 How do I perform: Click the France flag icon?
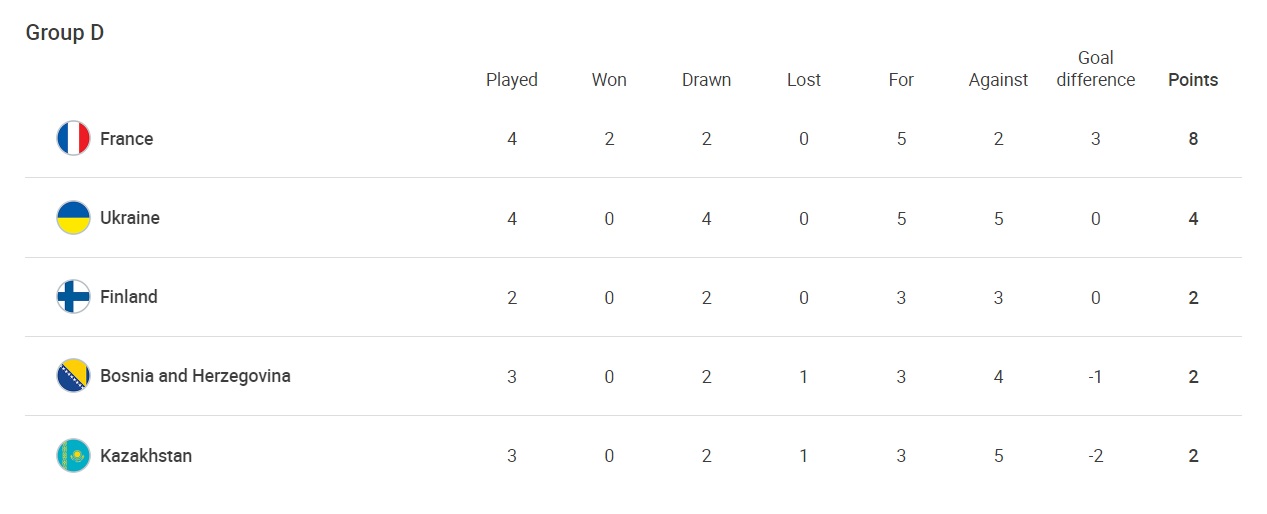click(73, 139)
